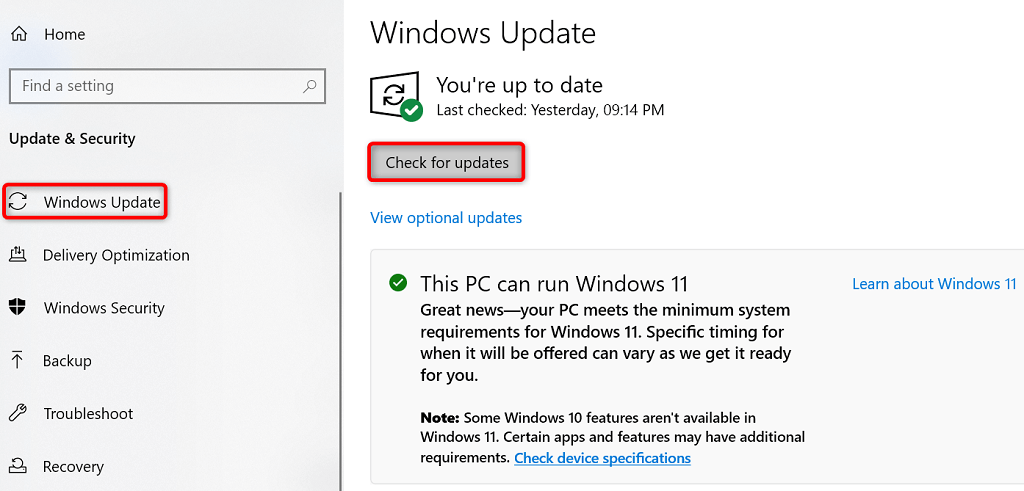Click the Recovery person icon

click(x=18, y=466)
